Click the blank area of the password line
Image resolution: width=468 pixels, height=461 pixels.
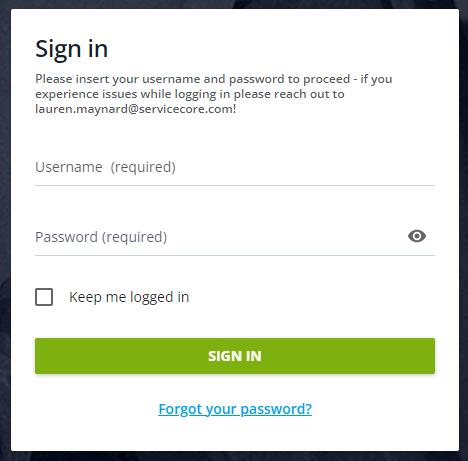[x=287, y=237]
